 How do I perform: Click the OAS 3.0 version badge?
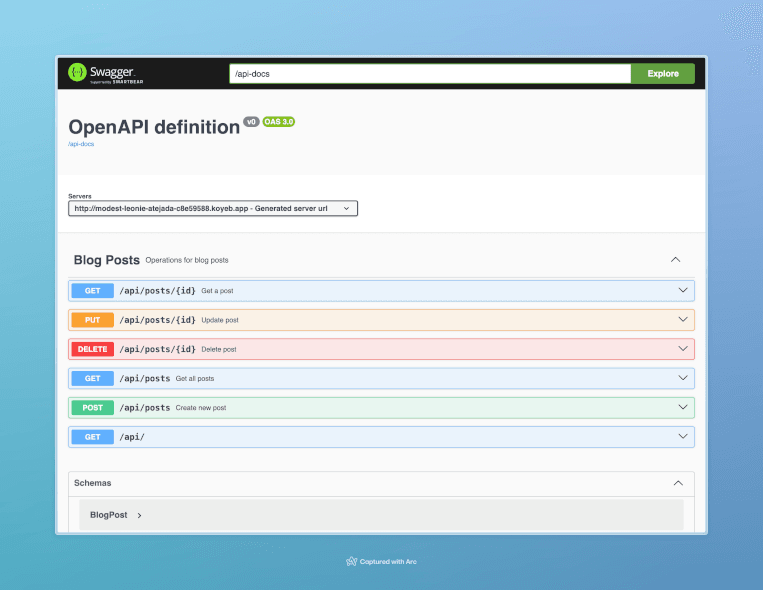(279, 122)
